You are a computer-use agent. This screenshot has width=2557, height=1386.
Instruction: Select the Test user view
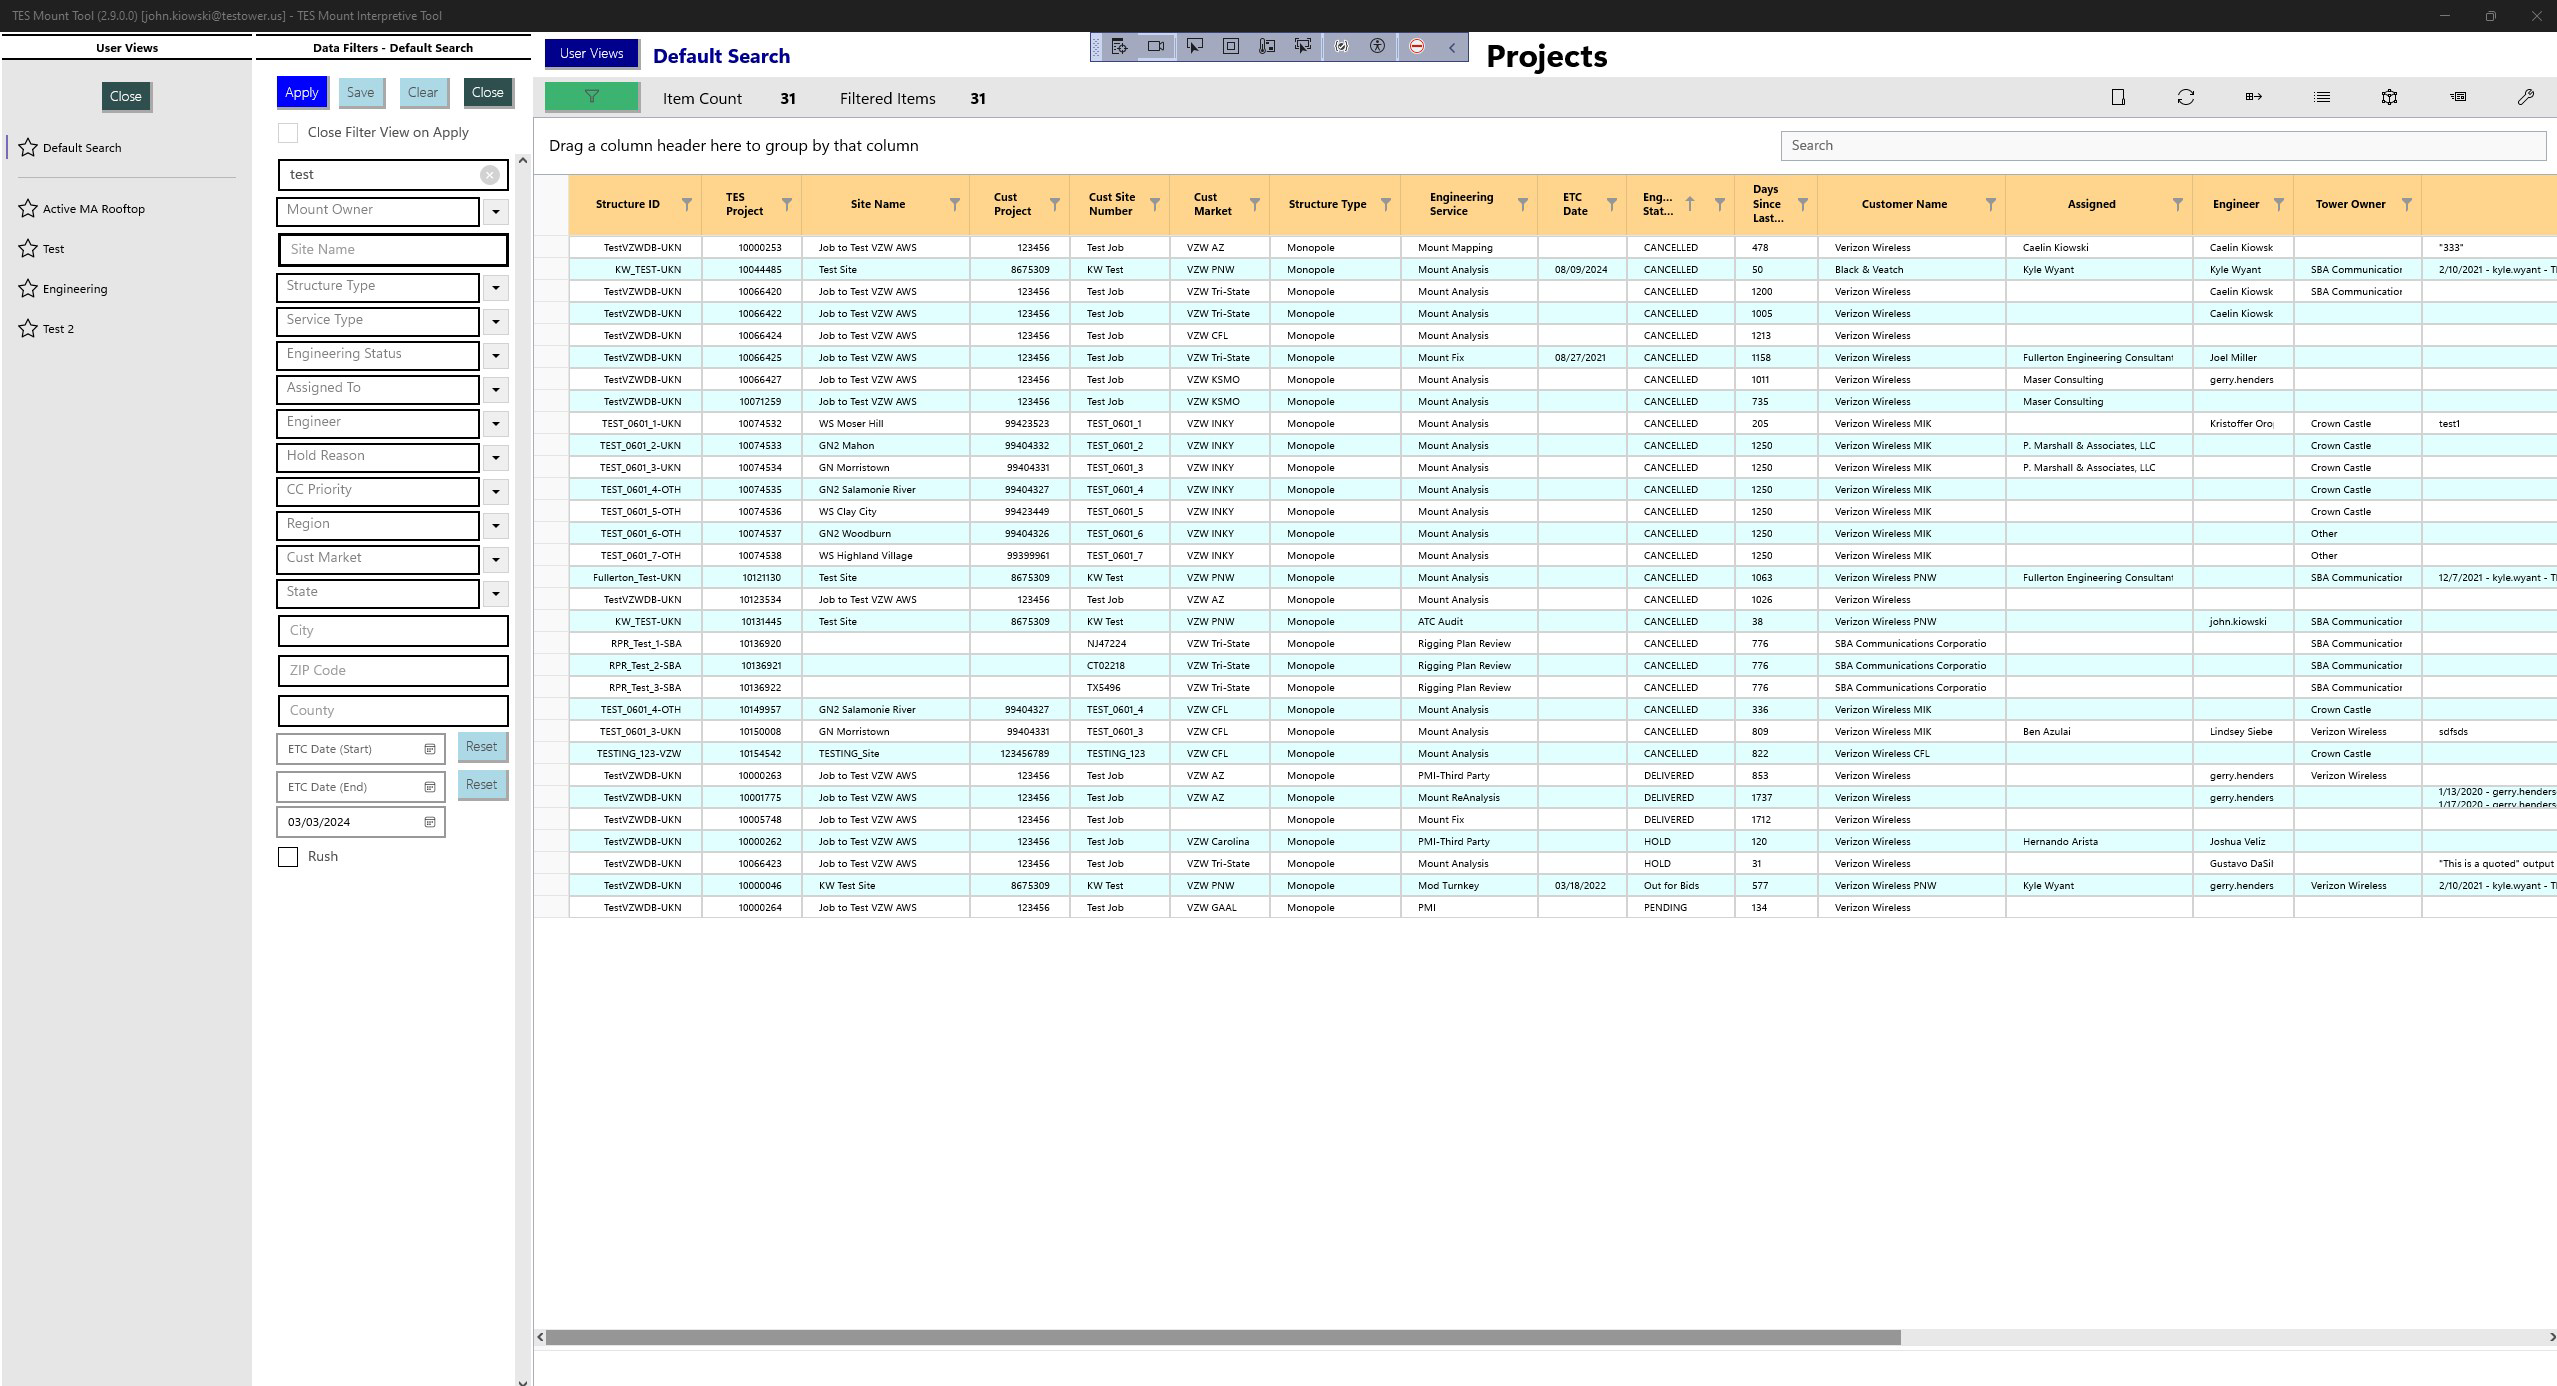(54, 249)
